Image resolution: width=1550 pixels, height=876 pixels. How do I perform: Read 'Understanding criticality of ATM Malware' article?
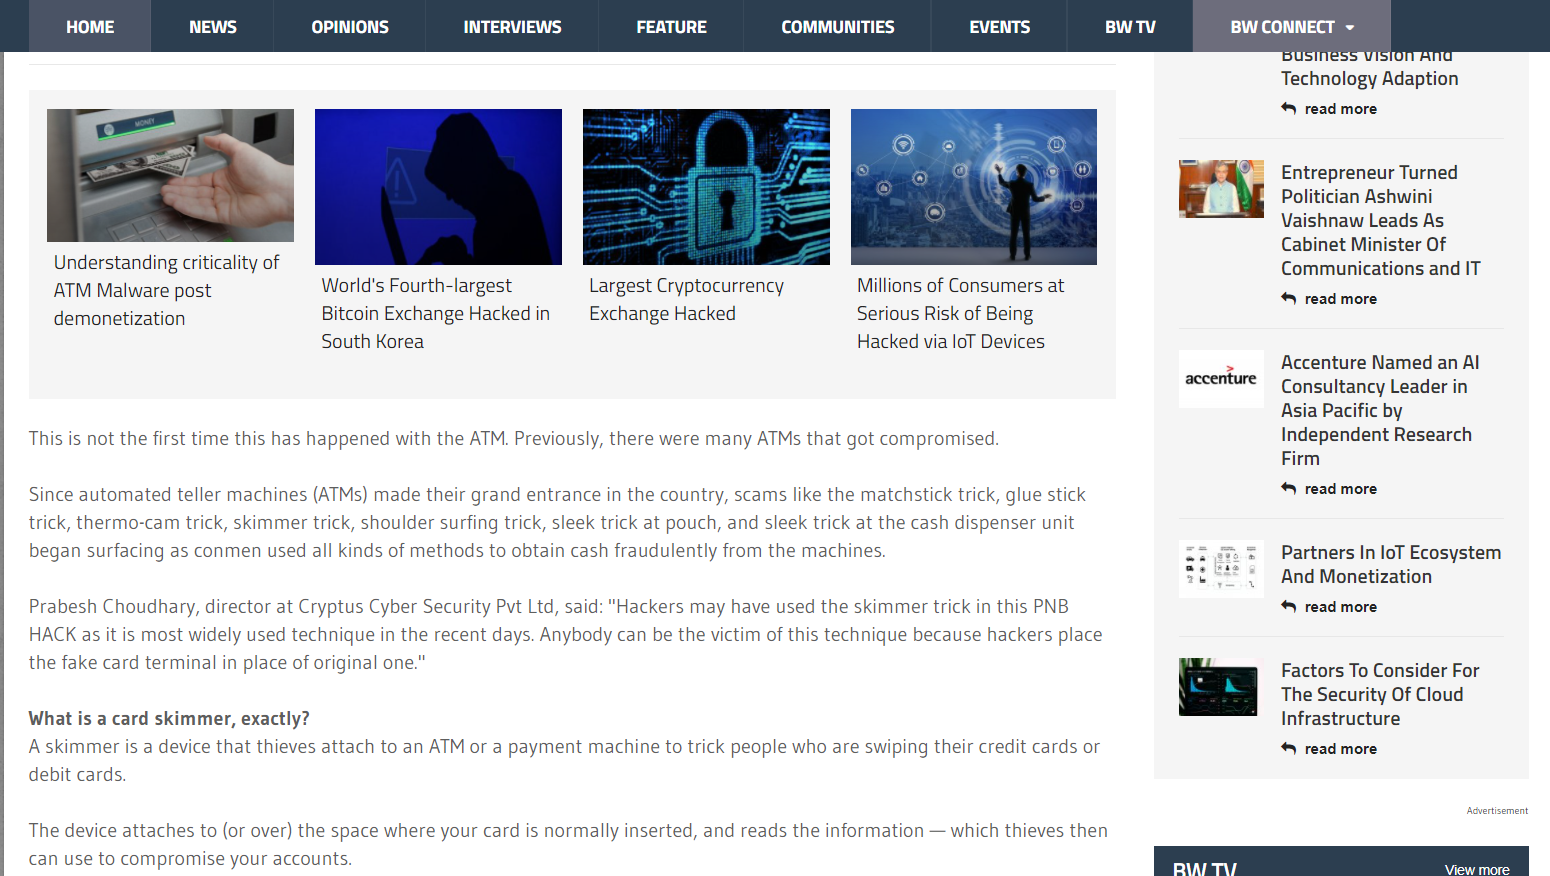pos(166,290)
